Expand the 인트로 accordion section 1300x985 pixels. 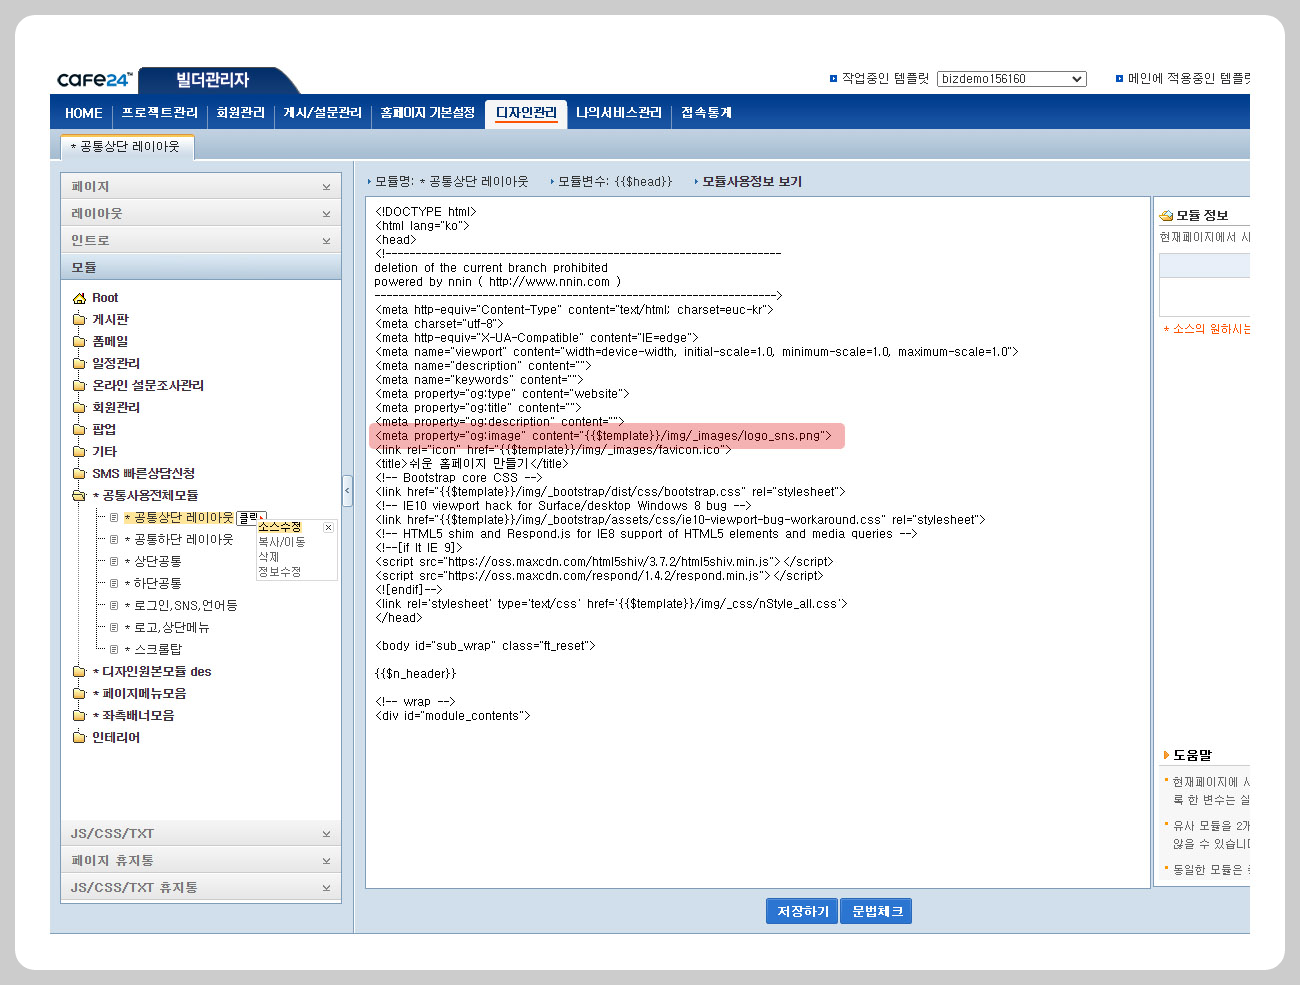201,241
